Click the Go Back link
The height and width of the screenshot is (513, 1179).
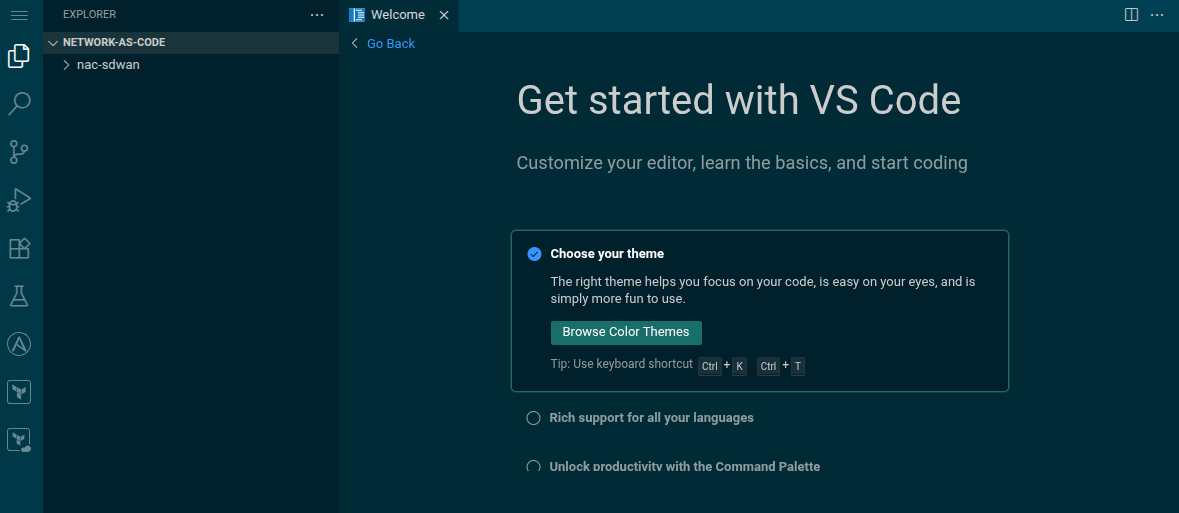pyautogui.click(x=390, y=44)
